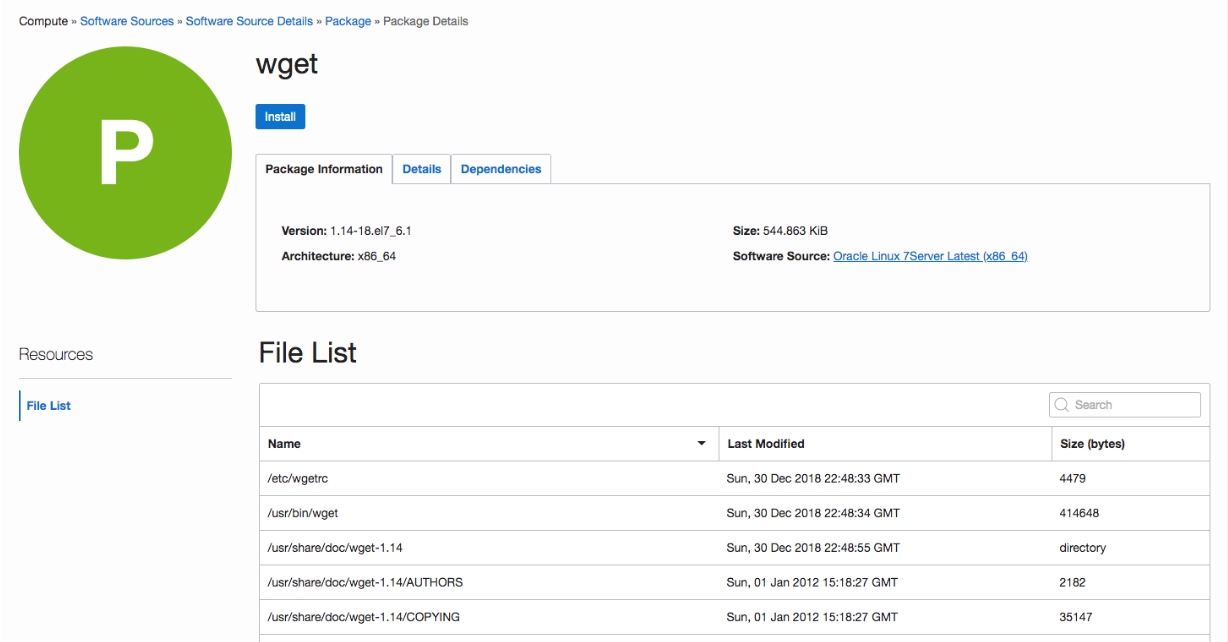This screenshot has height=642, width=1228.
Task: Switch to the Details tab
Action: pyautogui.click(x=421, y=169)
